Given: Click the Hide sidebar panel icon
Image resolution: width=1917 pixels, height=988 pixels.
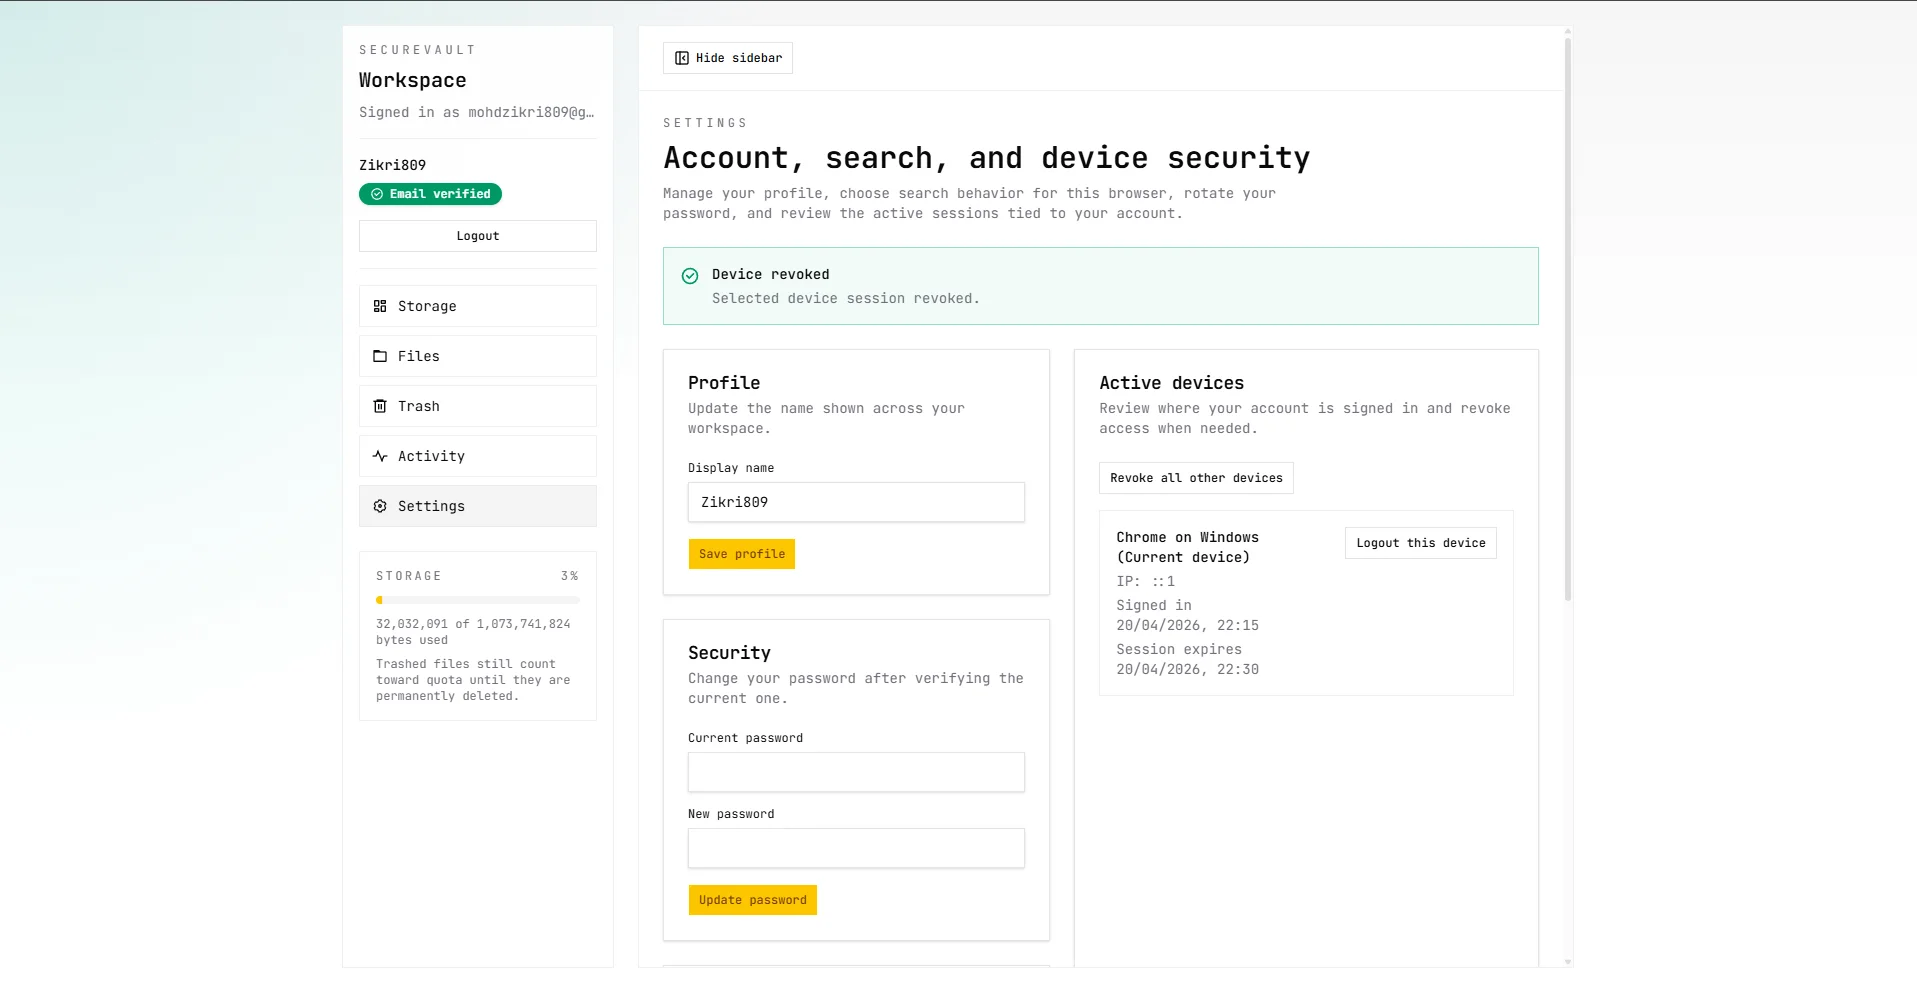Looking at the screenshot, I should (x=682, y=58).
